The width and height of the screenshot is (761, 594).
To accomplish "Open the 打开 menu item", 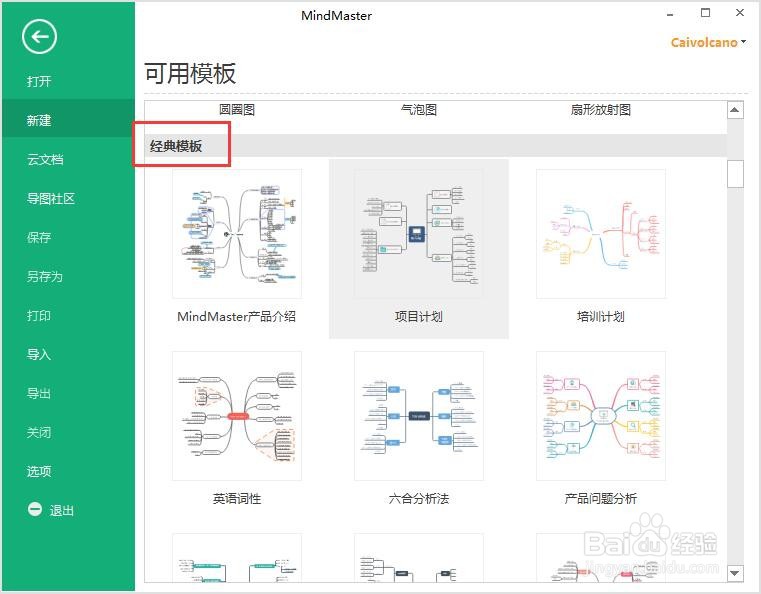I will 39,81.
